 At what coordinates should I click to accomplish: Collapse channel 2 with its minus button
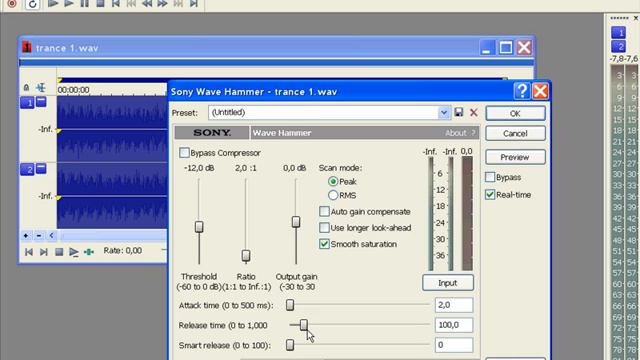tap(41, 168)
